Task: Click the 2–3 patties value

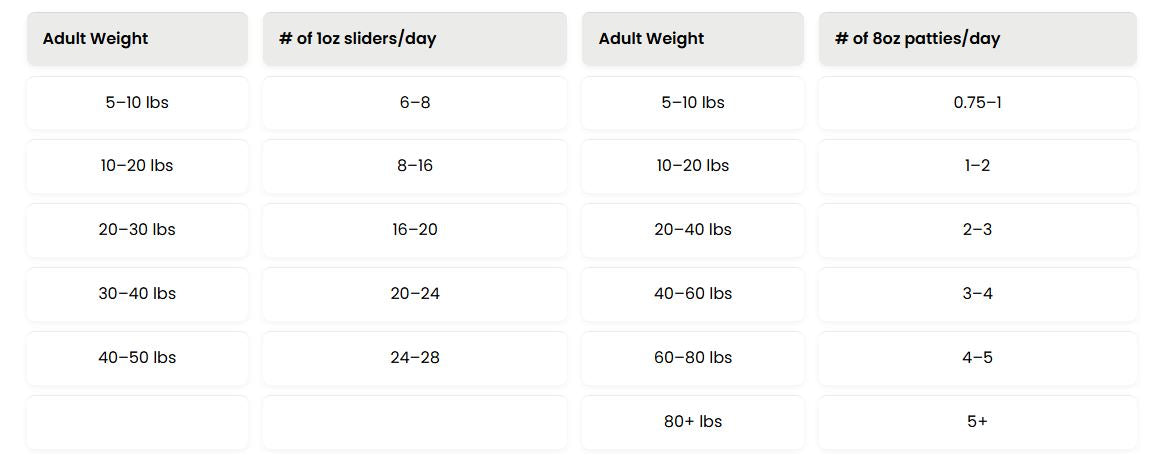Action: 977,230
